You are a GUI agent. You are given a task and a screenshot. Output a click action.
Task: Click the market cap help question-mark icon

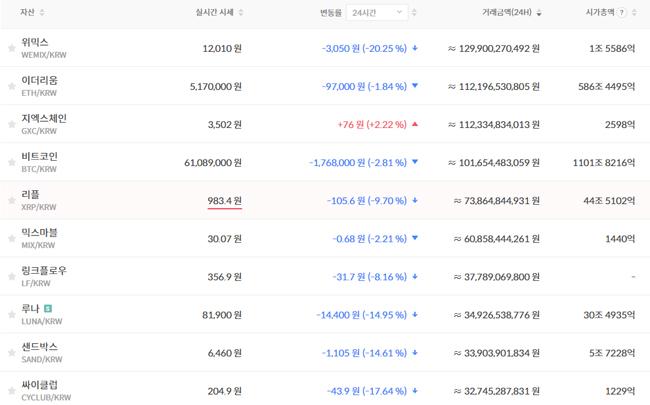coord(624,12)
